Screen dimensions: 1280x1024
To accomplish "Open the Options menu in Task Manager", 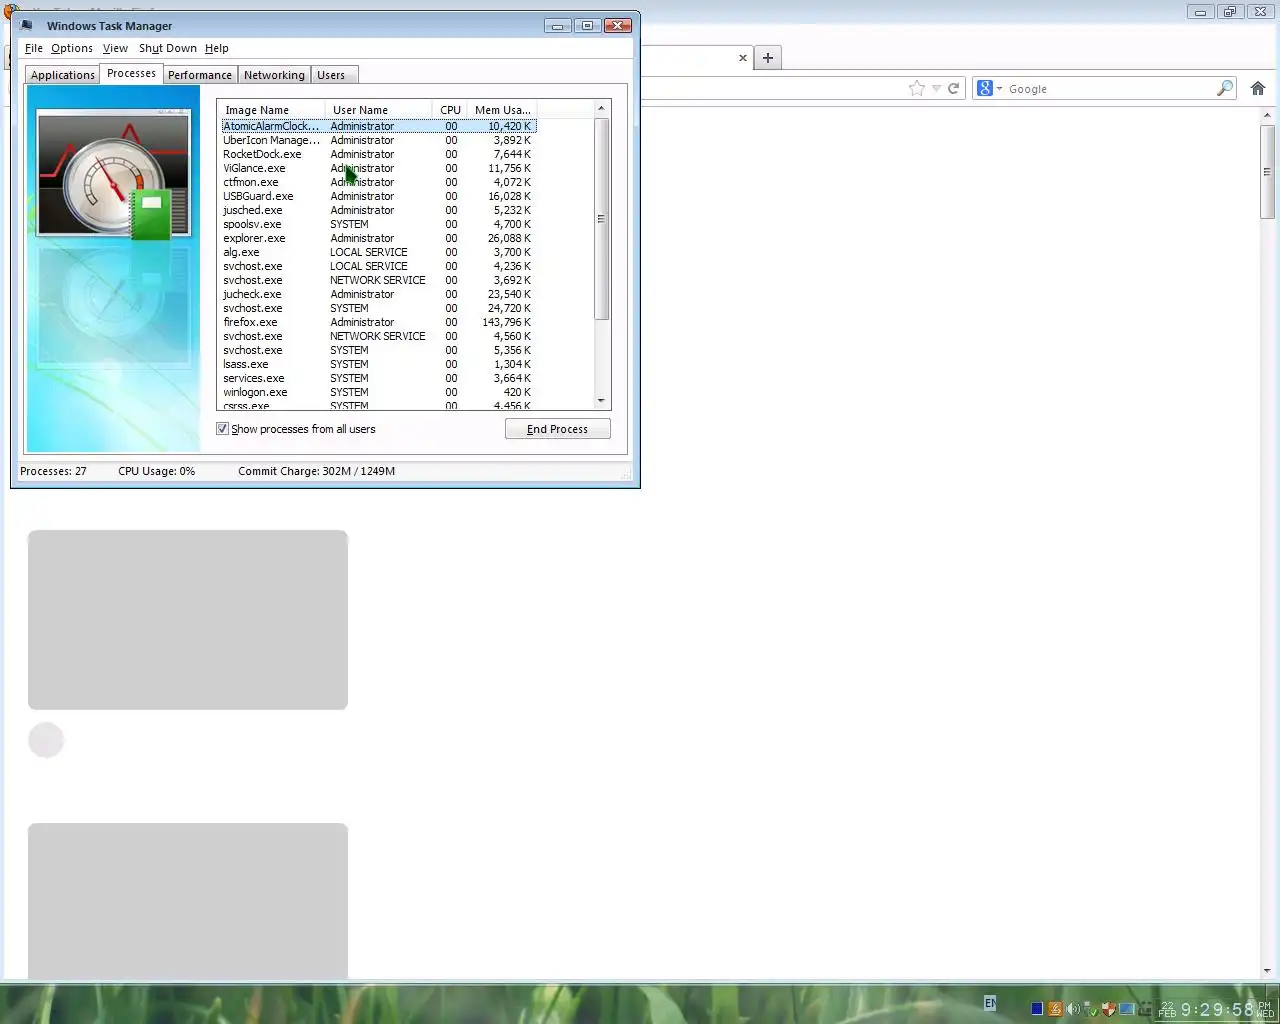I will (72, 48).
